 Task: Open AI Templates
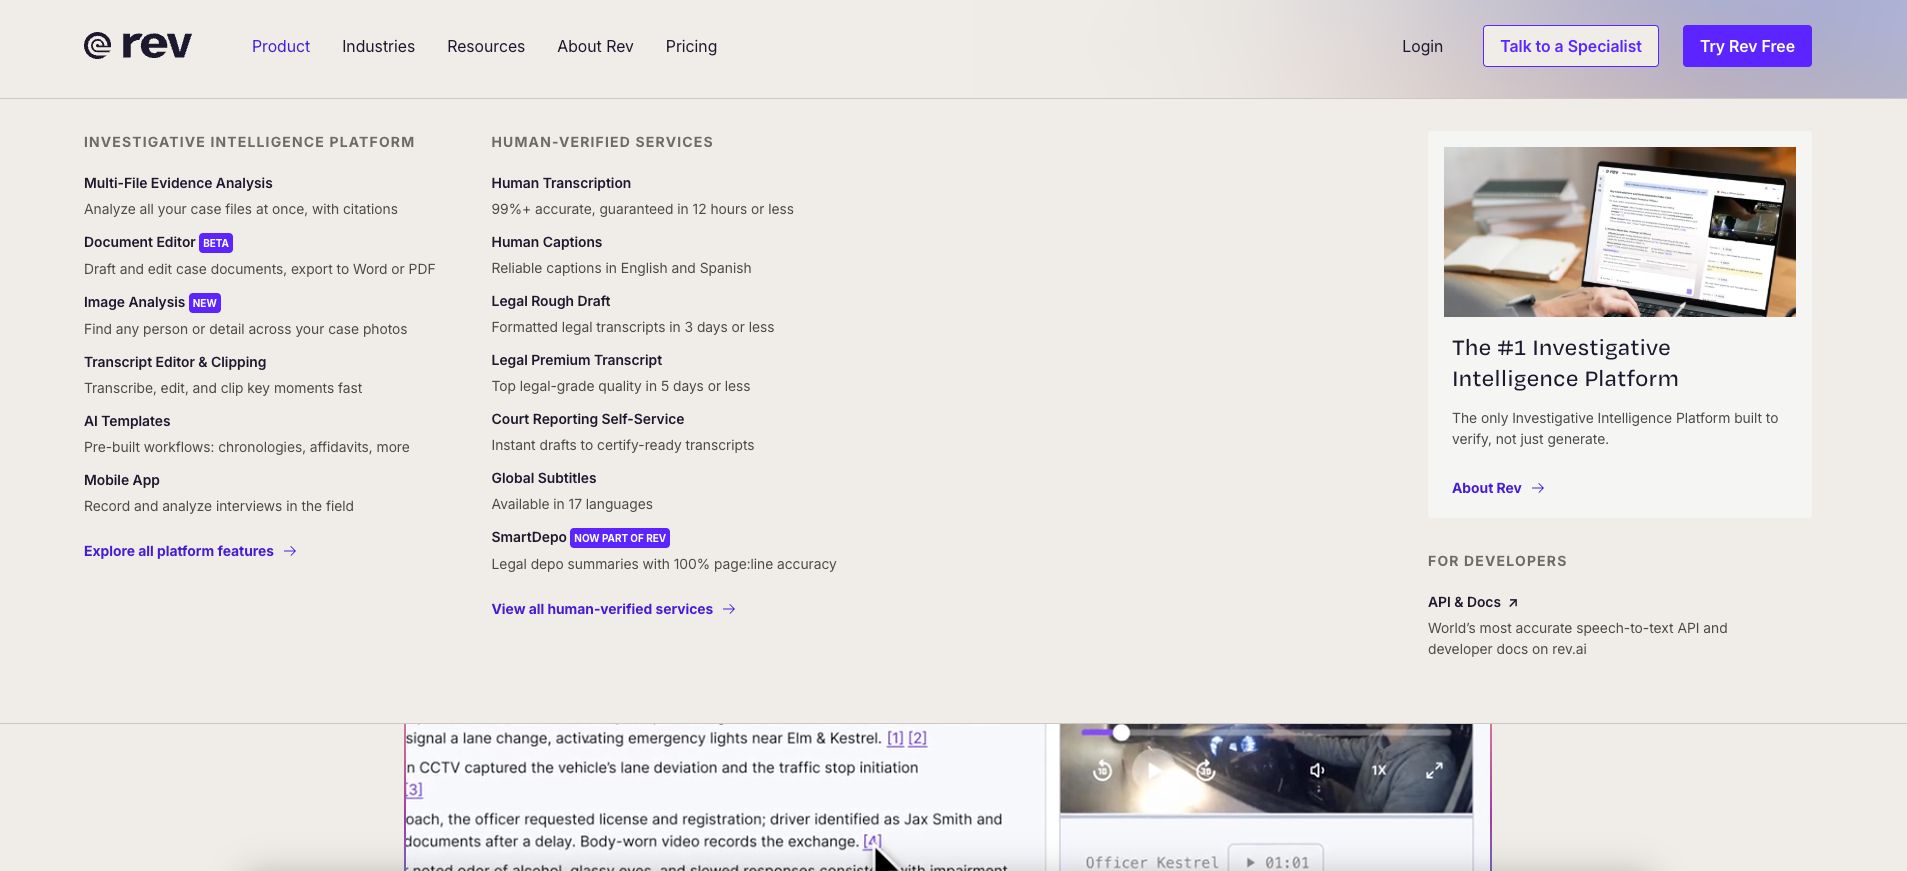[x=127, y=421]
